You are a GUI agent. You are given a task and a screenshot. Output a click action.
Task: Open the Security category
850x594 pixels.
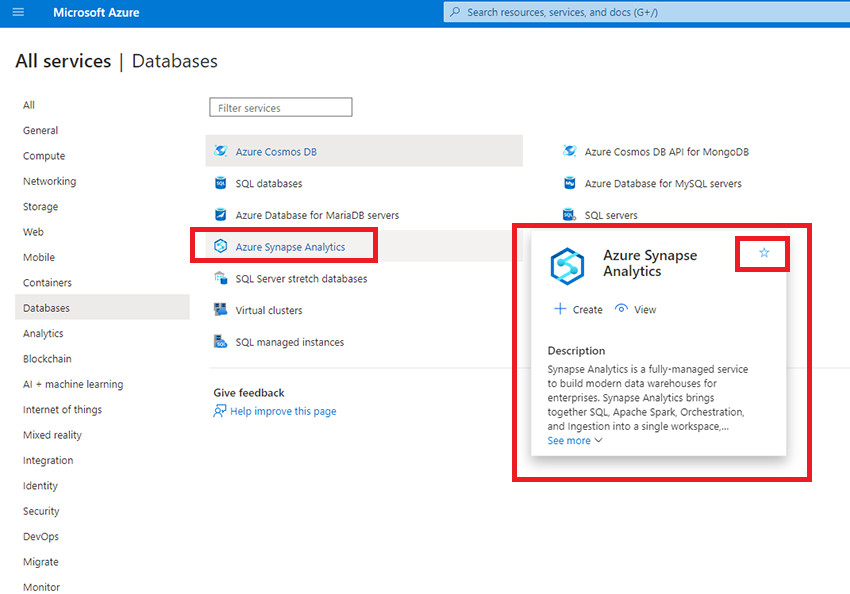(x=41, y=511)
